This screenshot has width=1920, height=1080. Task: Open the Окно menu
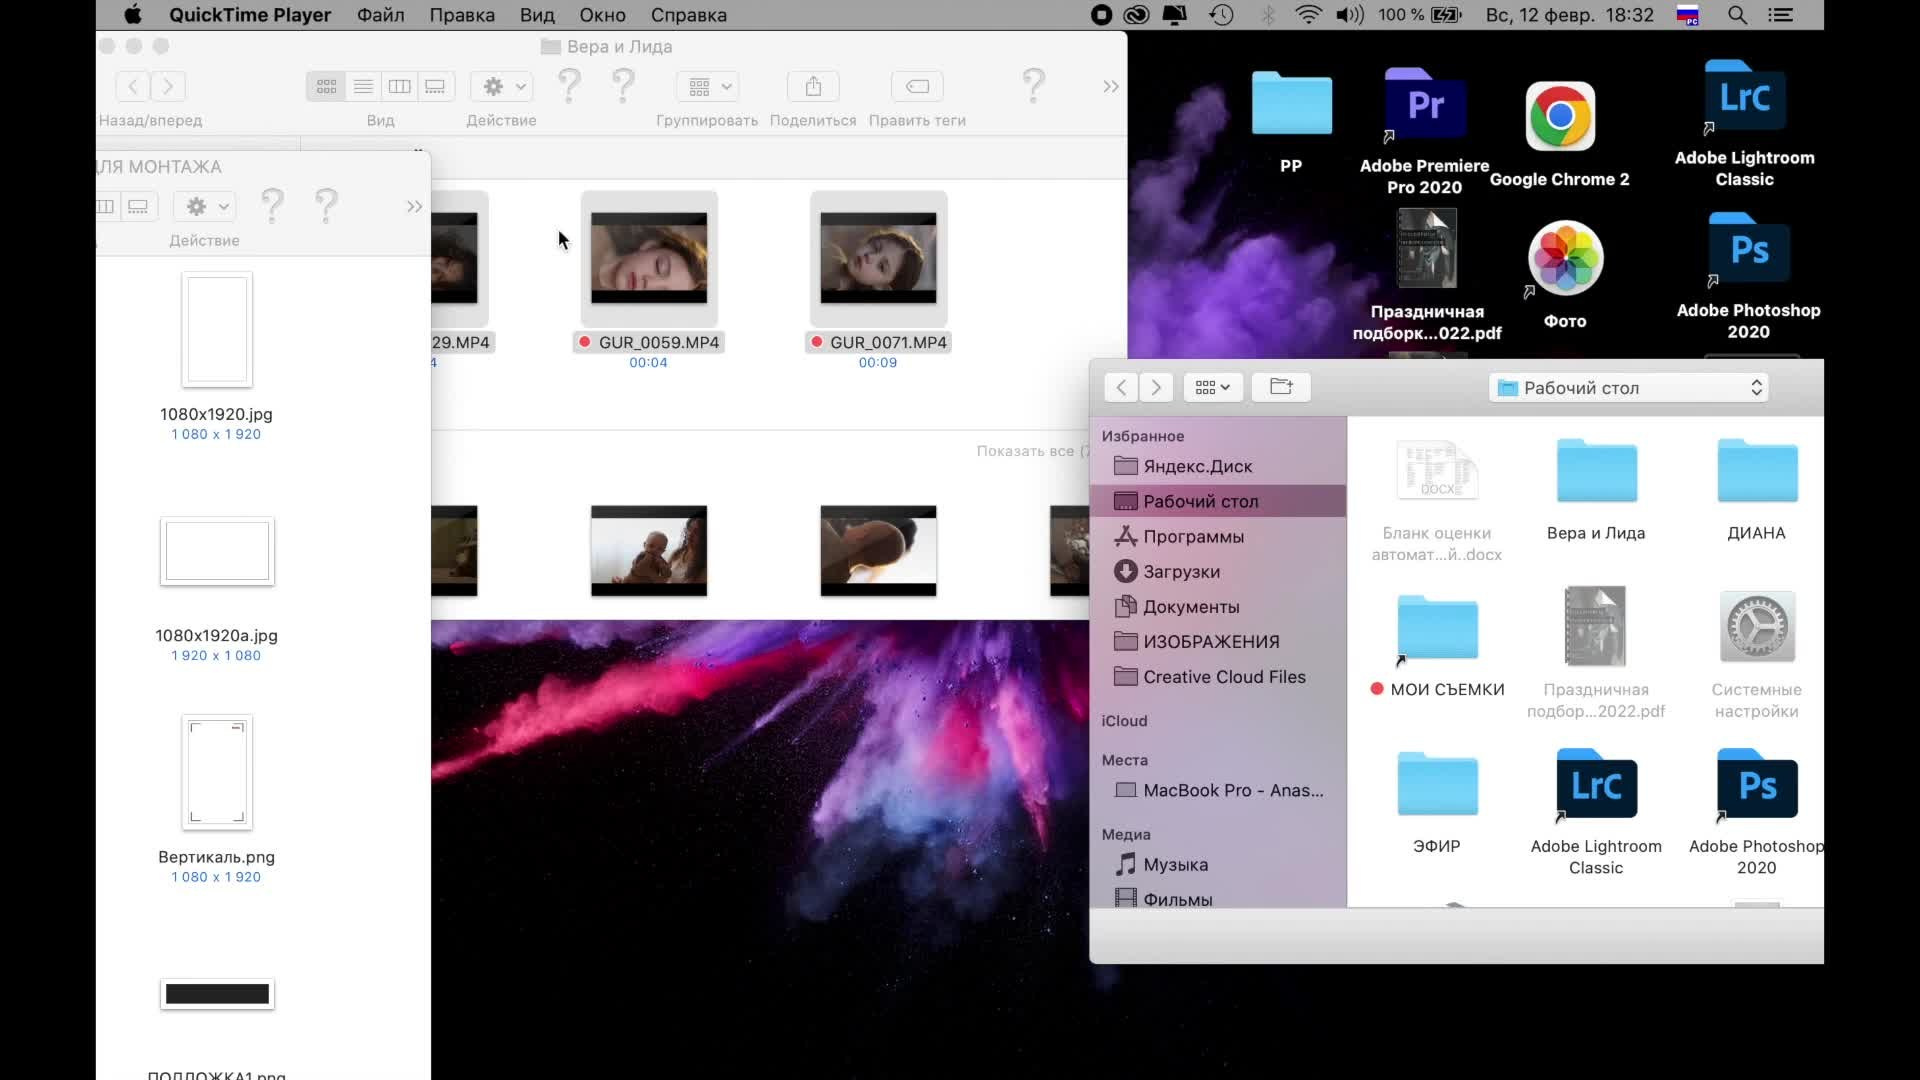tap(602, 15)
